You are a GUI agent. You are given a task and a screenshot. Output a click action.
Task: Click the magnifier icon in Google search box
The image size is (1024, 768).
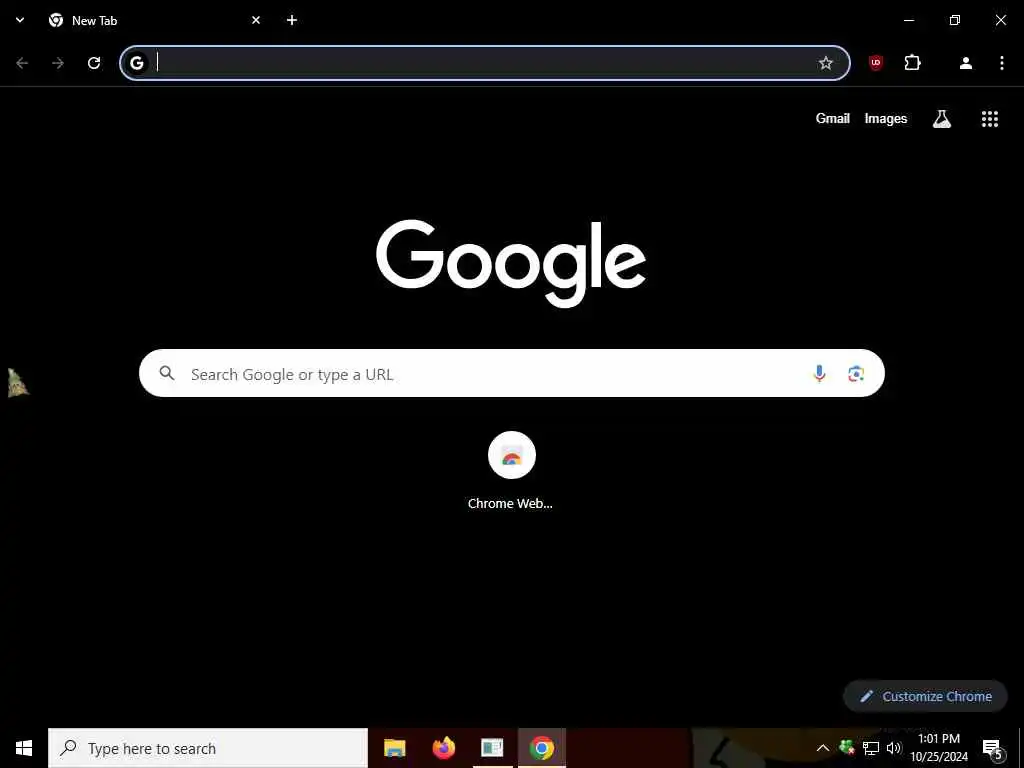click(167, 373)
